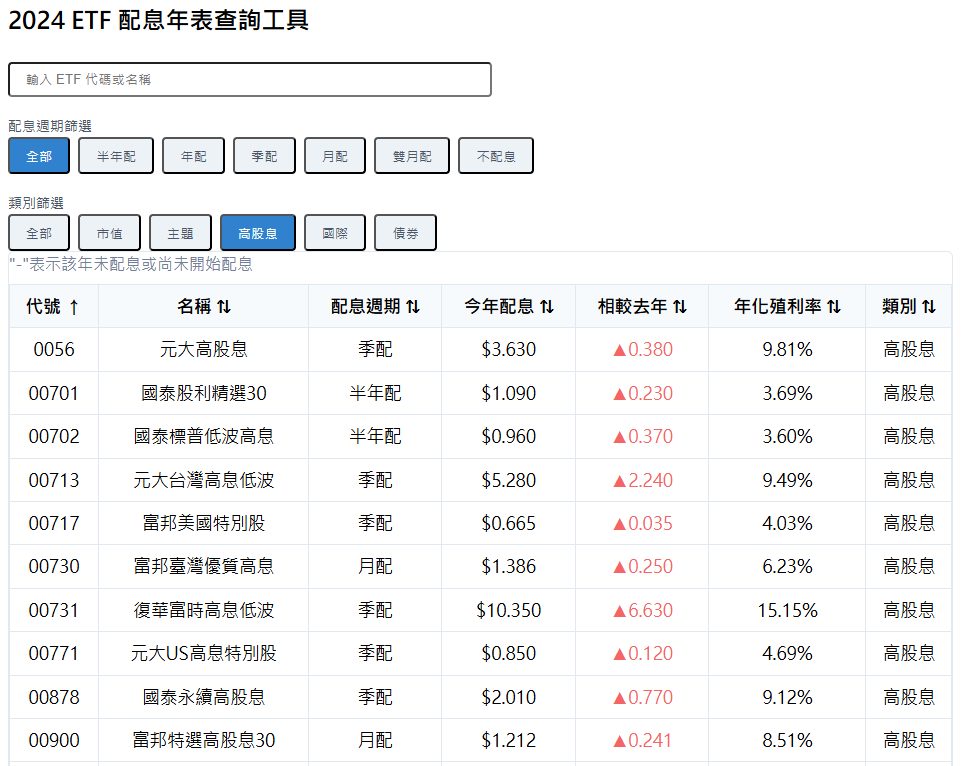Click name 富邦美國特別股
The height and width of the screenshot is (766, 961).
click(x=203, y=523)
